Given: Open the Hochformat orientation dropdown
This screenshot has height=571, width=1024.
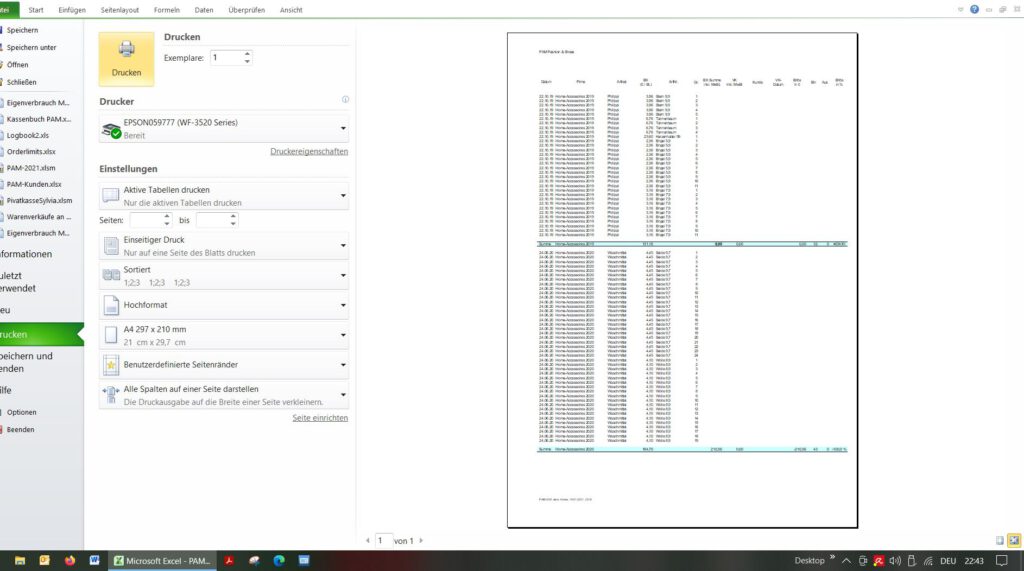Looking at the screenshot, I should [343, 303].
